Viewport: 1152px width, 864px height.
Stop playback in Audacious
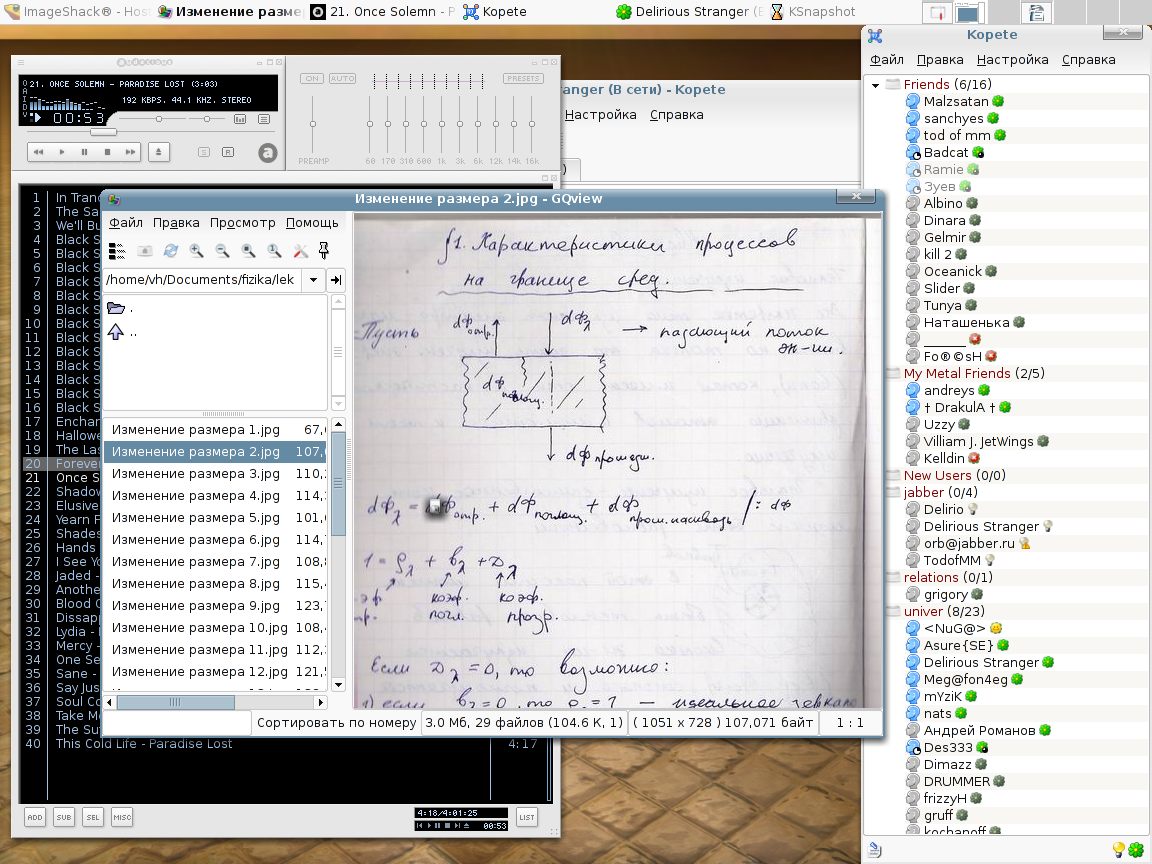pyautogui.click(x=107, y=152)
